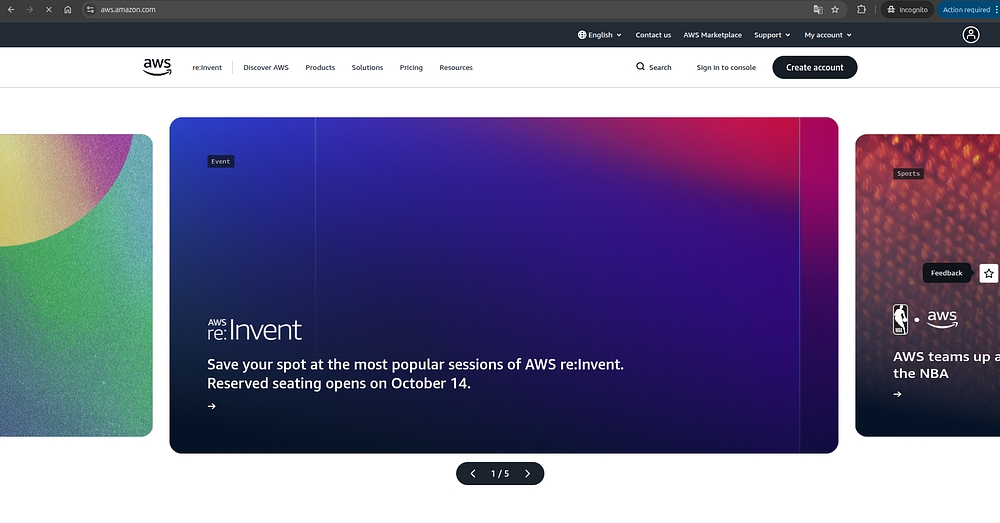Bookmark this page with star icon
This screenshot has height=523, width=1000.
point(835,9)
